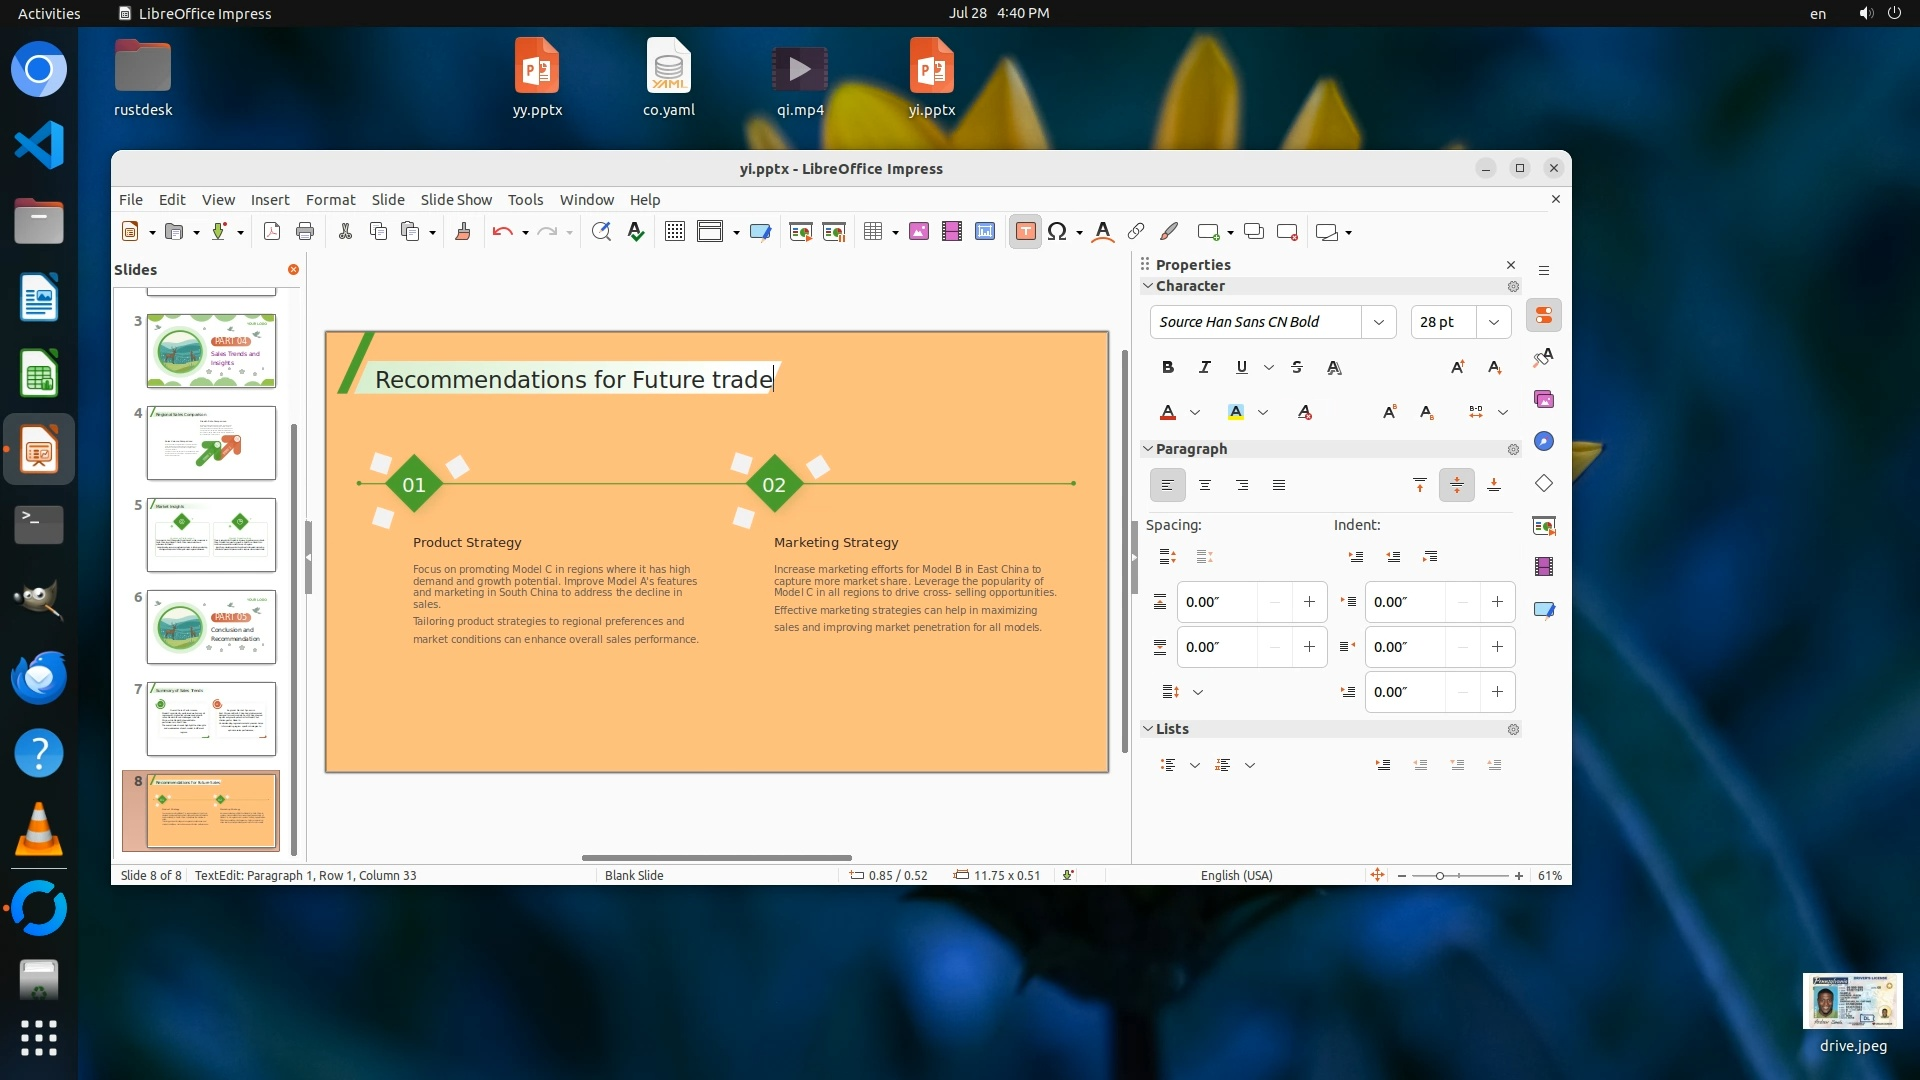Open the font size dropdown
This screenshot has height=1080, width=1920.
(1493, 322)
